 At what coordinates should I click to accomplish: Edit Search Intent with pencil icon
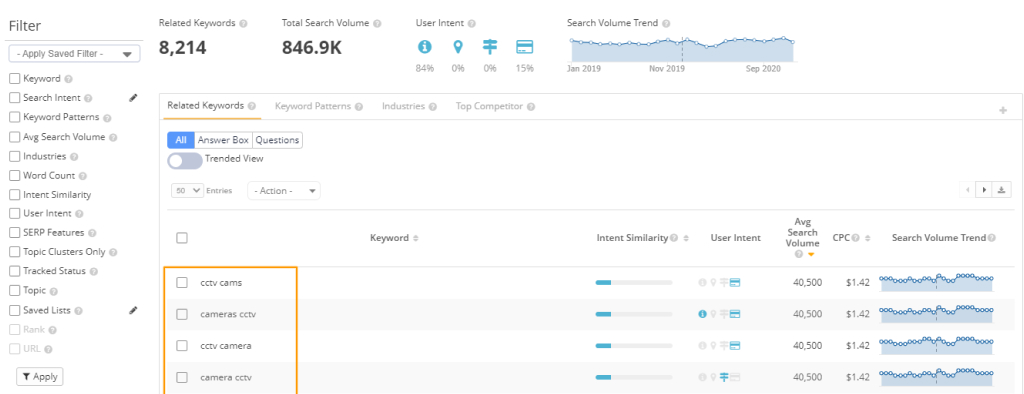(x=133, y=97)
